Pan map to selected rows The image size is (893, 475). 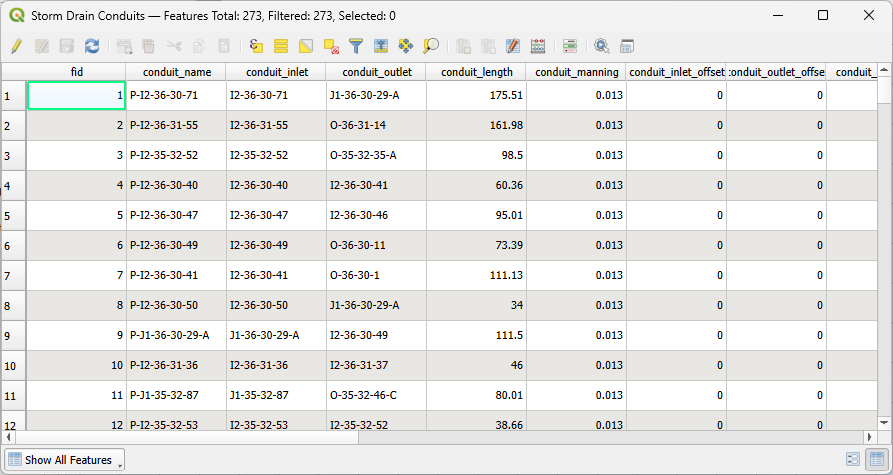click(x=406, y=46)
